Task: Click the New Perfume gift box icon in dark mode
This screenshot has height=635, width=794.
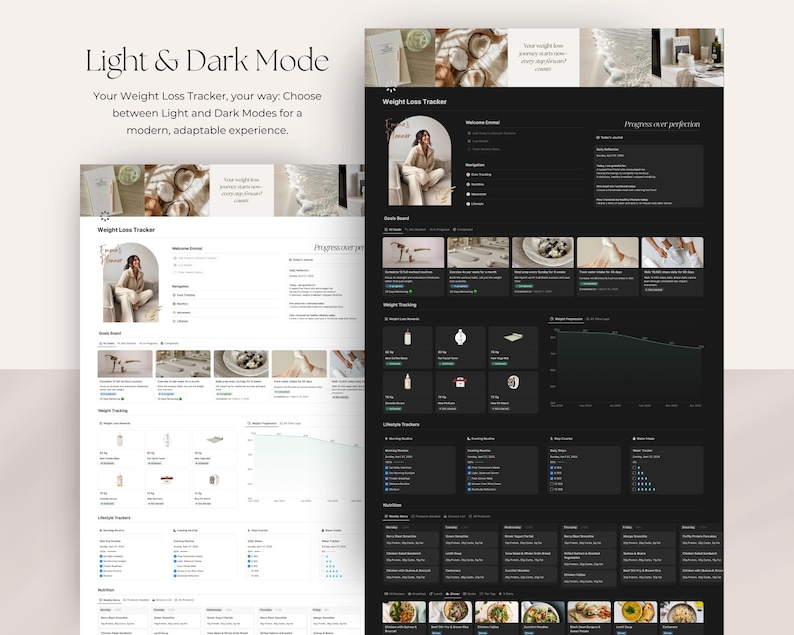Action: [460, 382]
